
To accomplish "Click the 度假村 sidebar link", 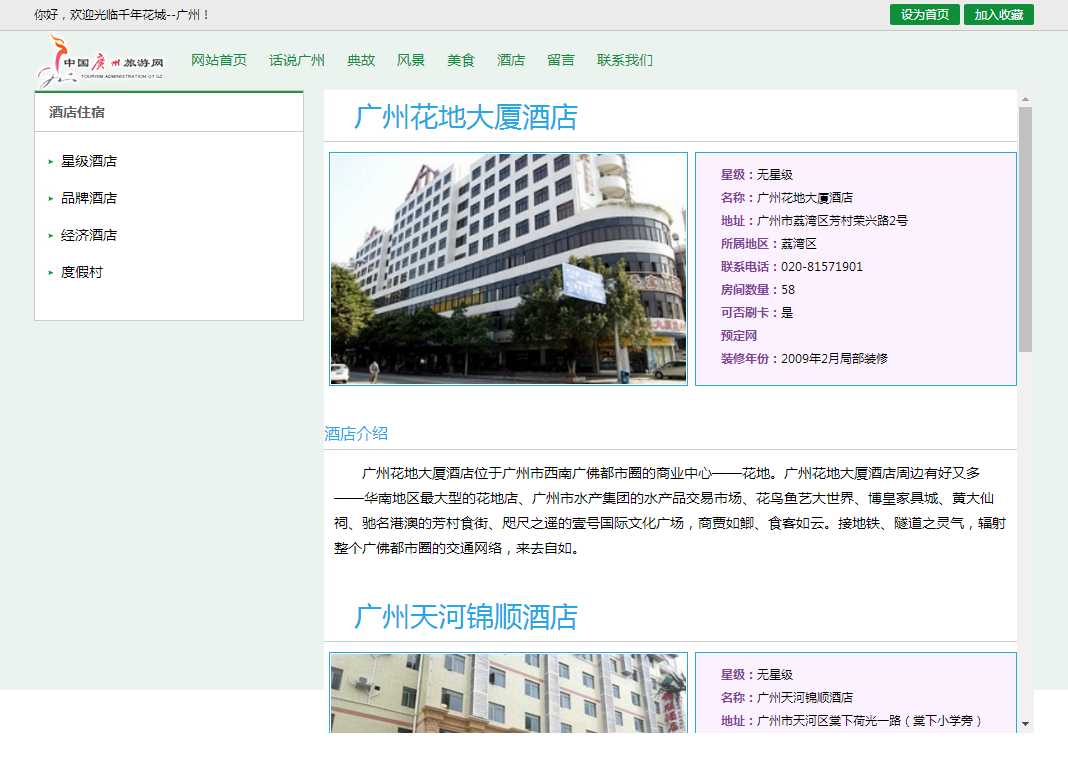I will (x=82, y=272).
